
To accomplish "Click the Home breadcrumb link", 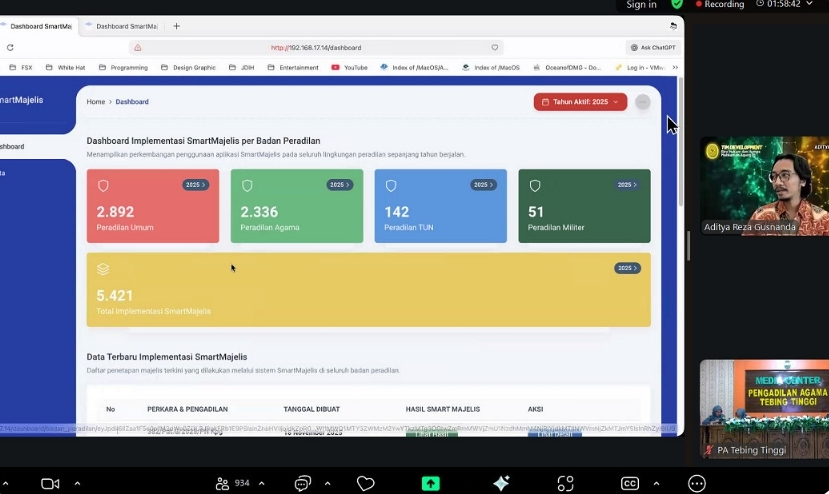I will (x=95, y=102).
